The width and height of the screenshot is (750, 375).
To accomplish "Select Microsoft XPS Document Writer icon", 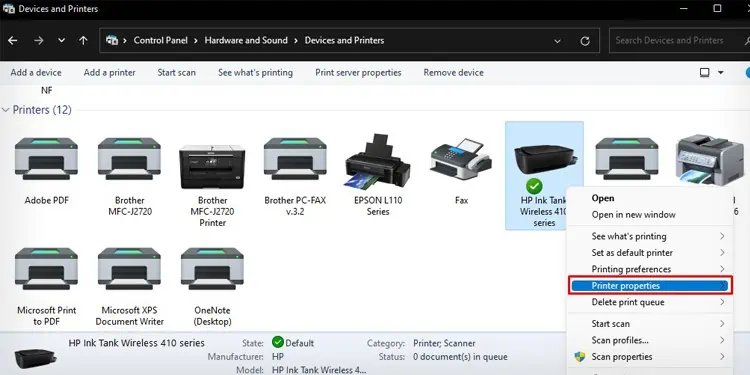I will [x=130, y=268].
